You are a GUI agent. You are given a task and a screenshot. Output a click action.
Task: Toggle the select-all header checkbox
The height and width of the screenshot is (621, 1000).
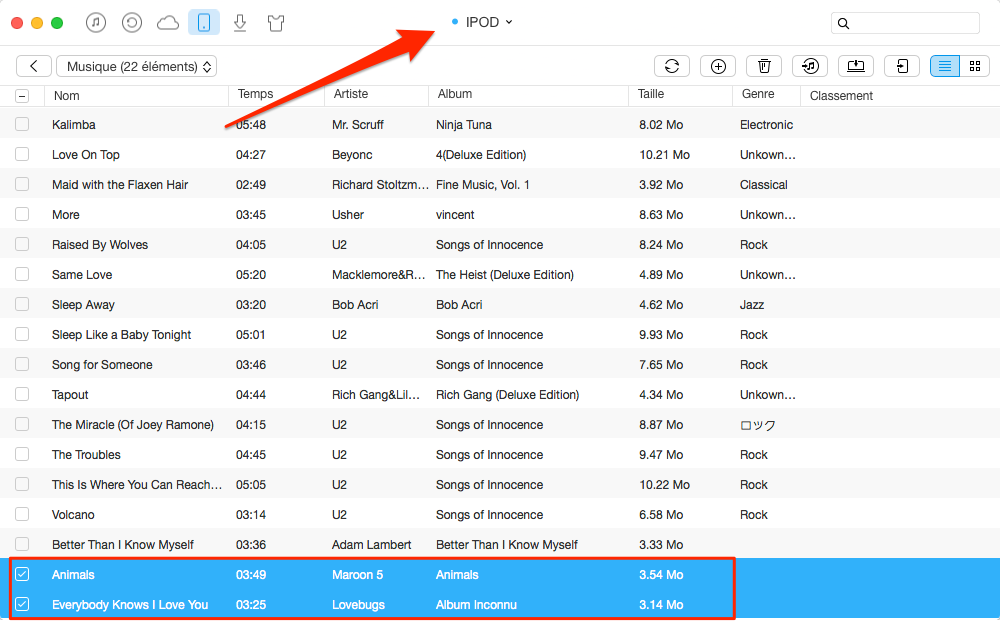tap(22, 96)
